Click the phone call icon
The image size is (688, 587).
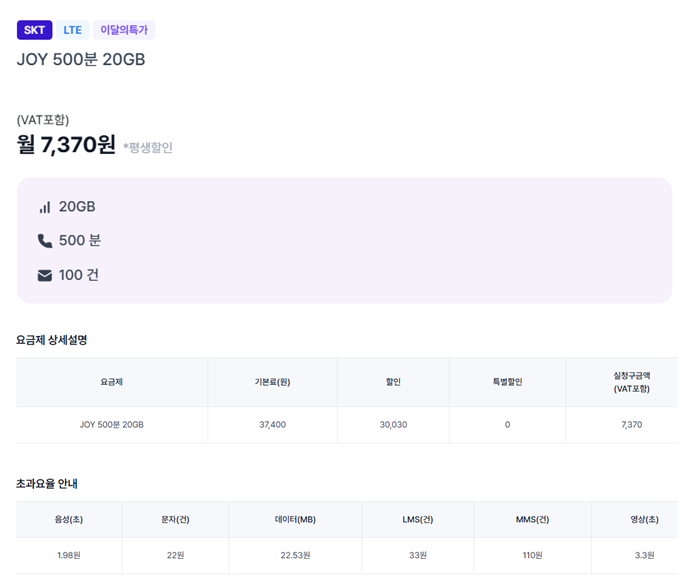(45, 241)
